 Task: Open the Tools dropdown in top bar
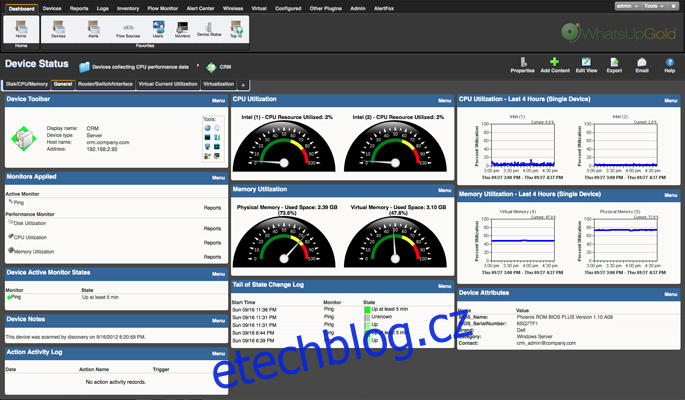654,6
